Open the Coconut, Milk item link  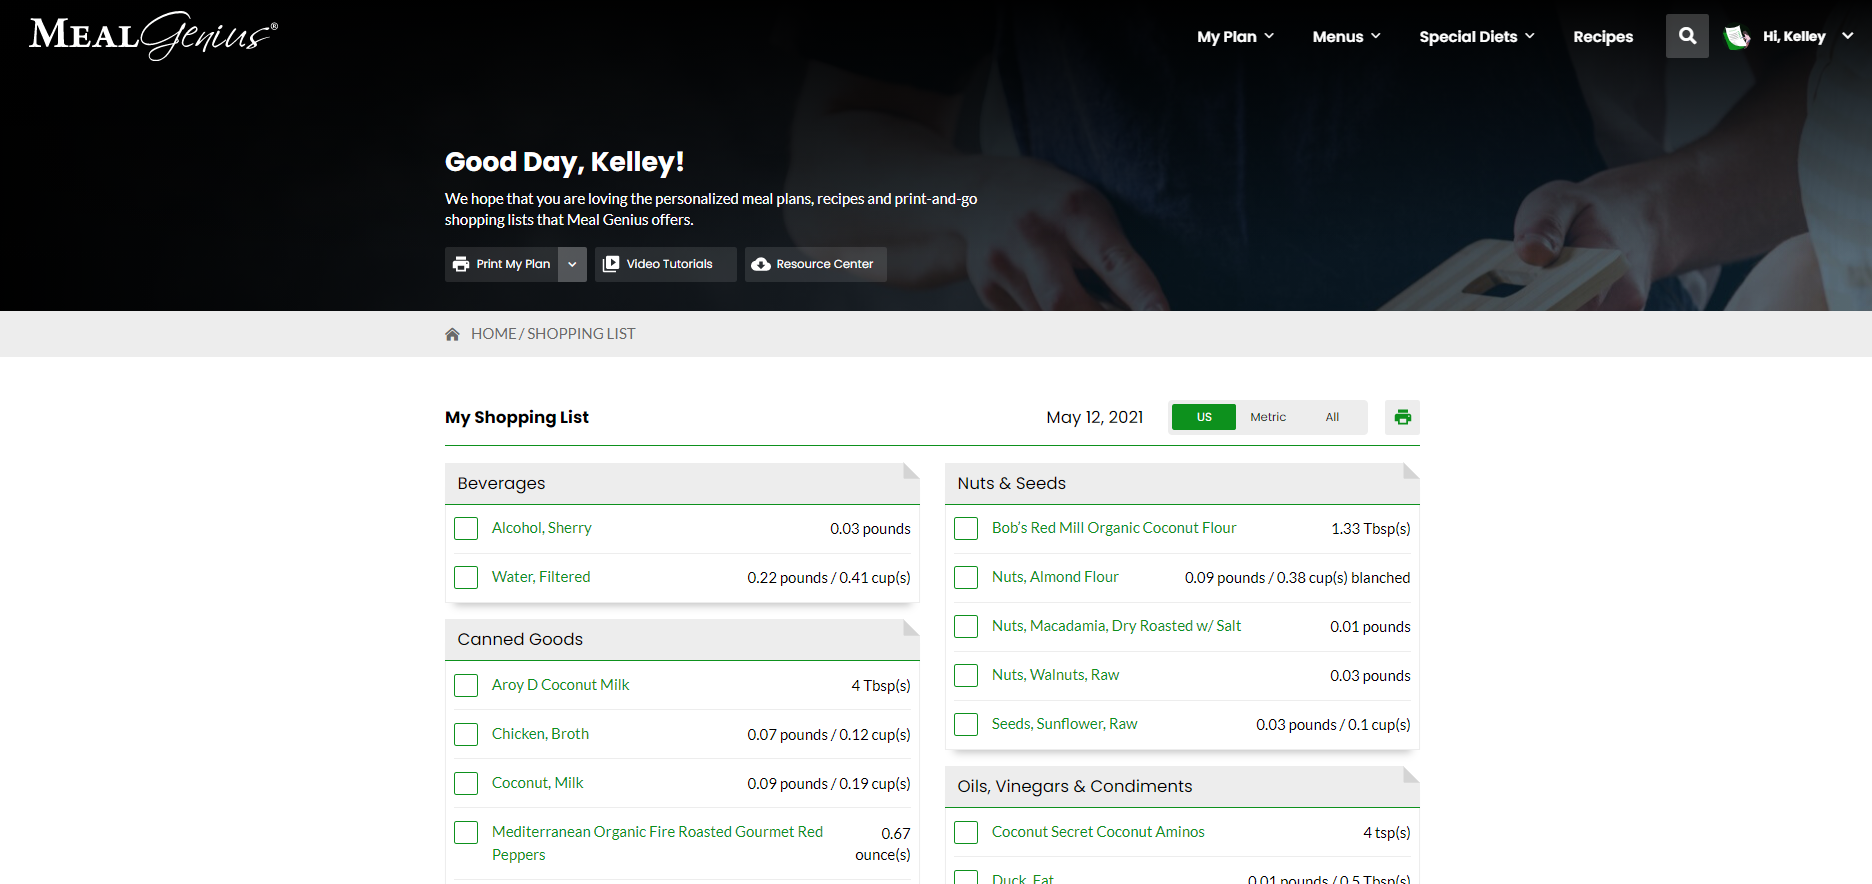pos(538,783)
